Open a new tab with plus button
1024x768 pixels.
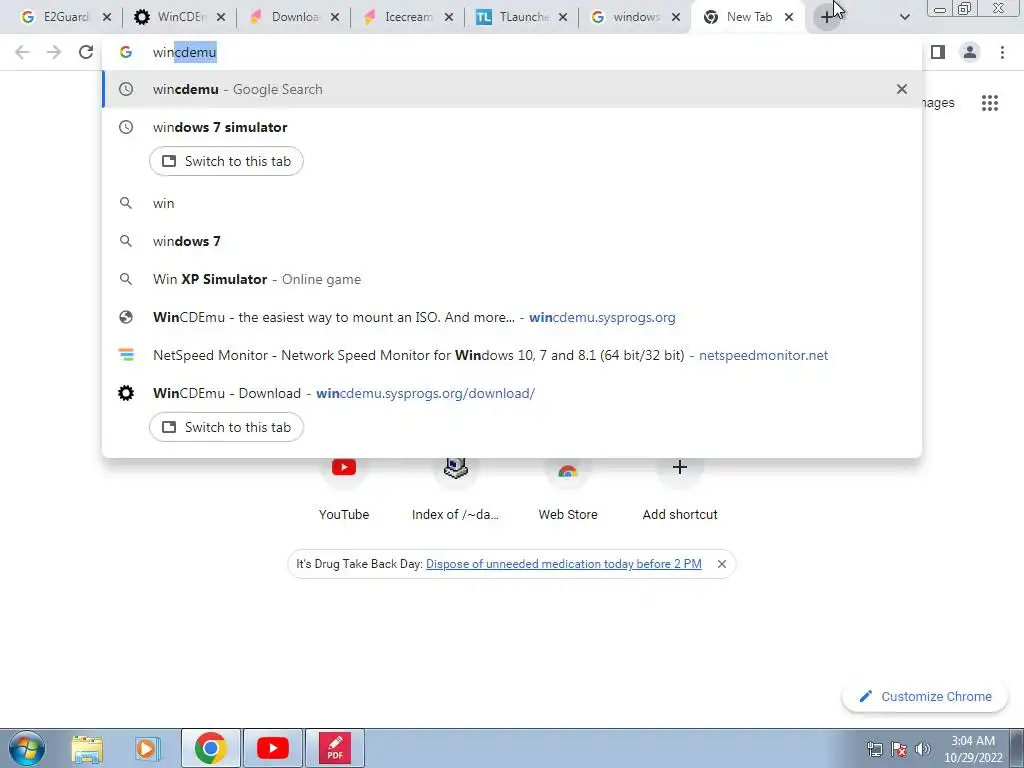coord(827,17)
